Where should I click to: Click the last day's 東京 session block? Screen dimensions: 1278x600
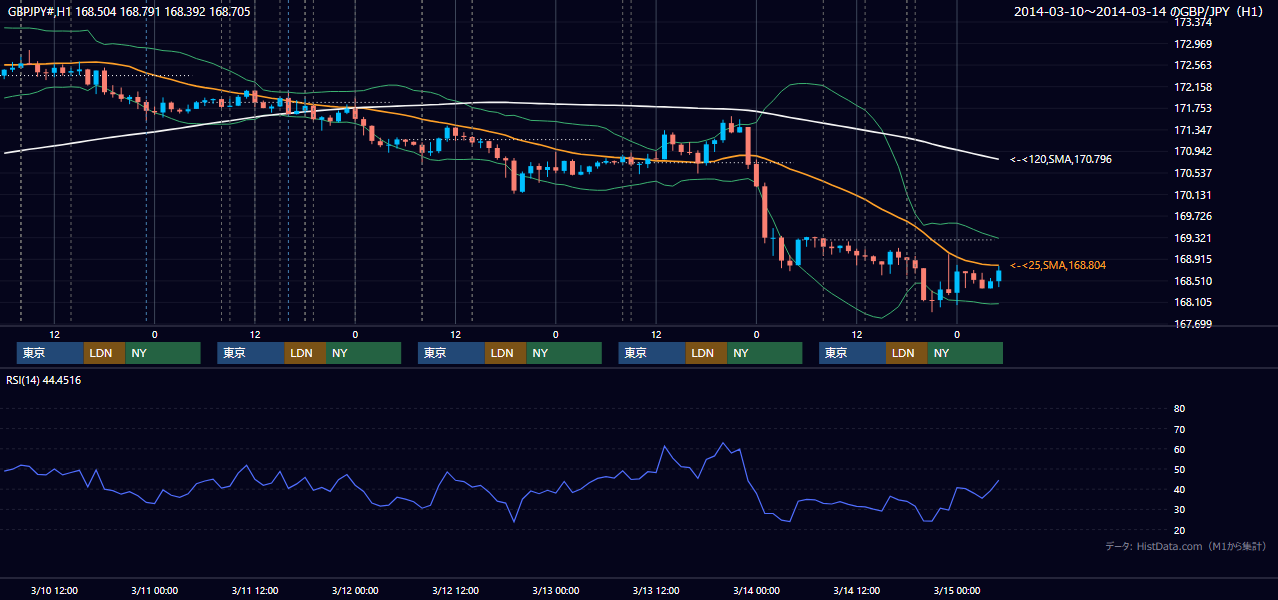[852, 353]
